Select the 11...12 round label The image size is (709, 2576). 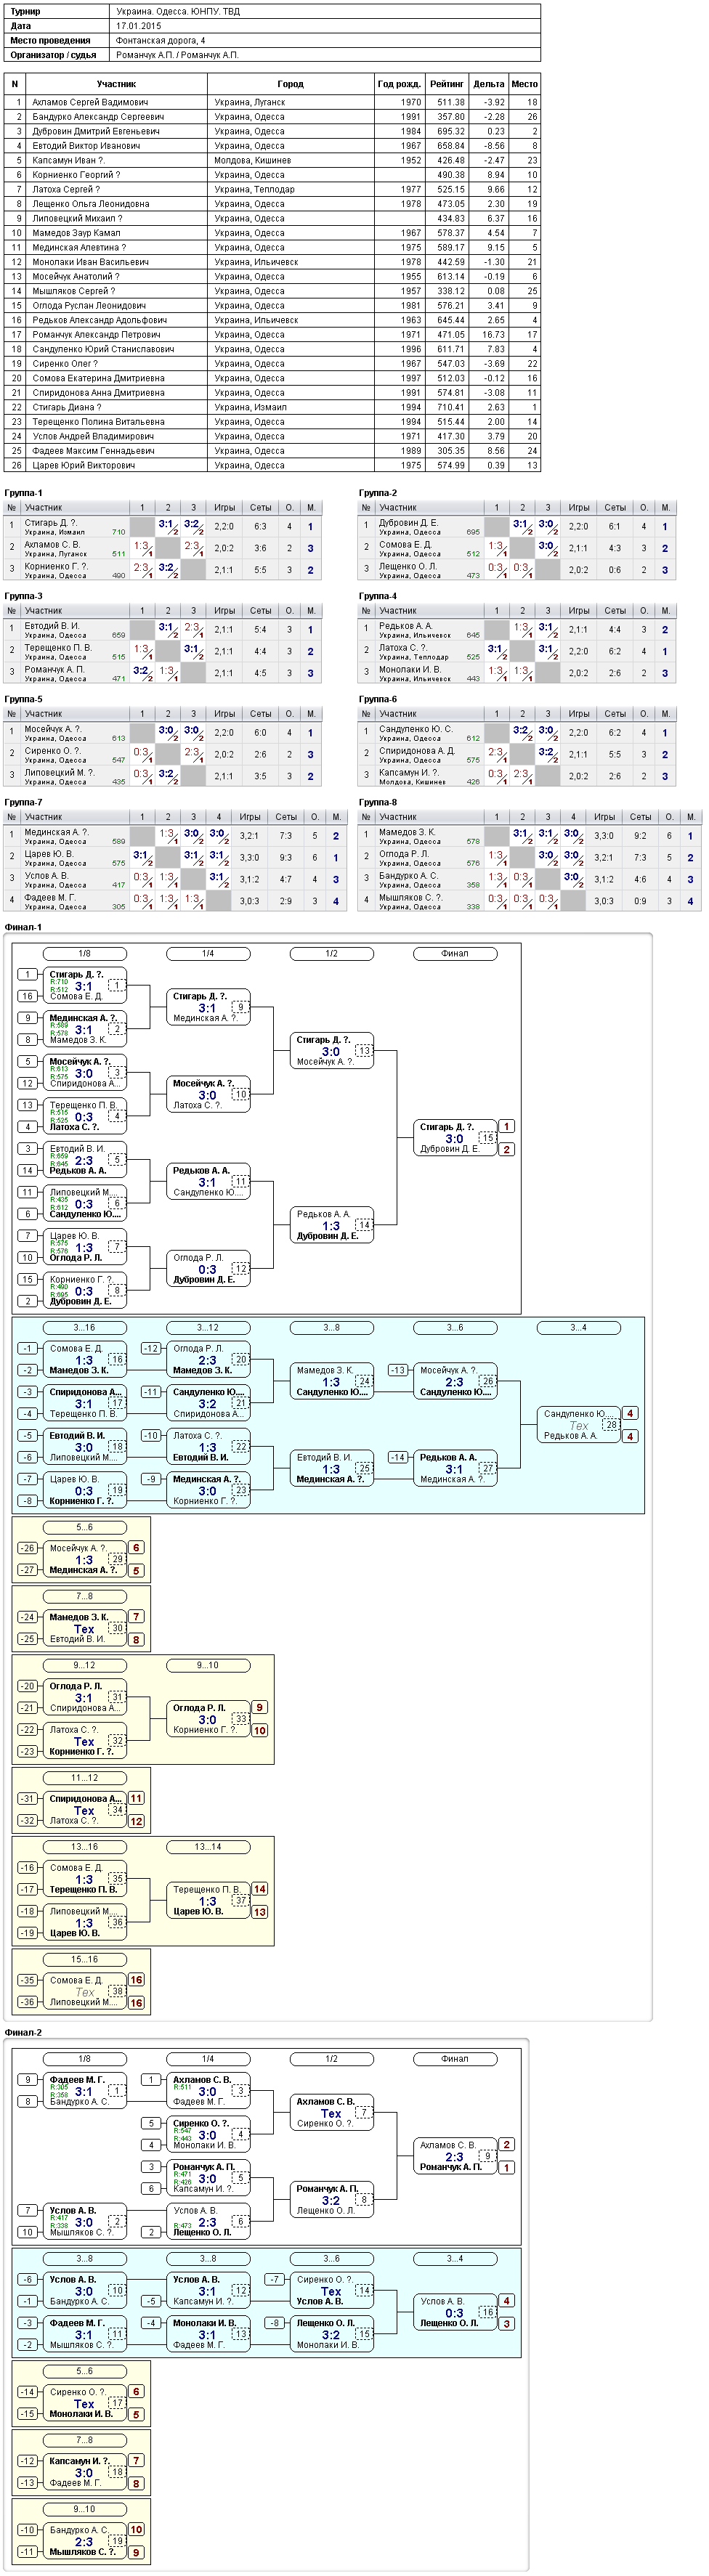[84, 1777]
